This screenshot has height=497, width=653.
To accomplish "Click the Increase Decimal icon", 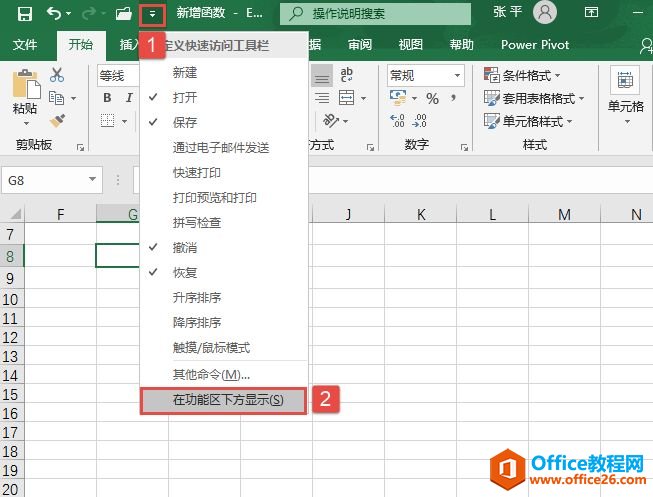I will coord(397,121).
